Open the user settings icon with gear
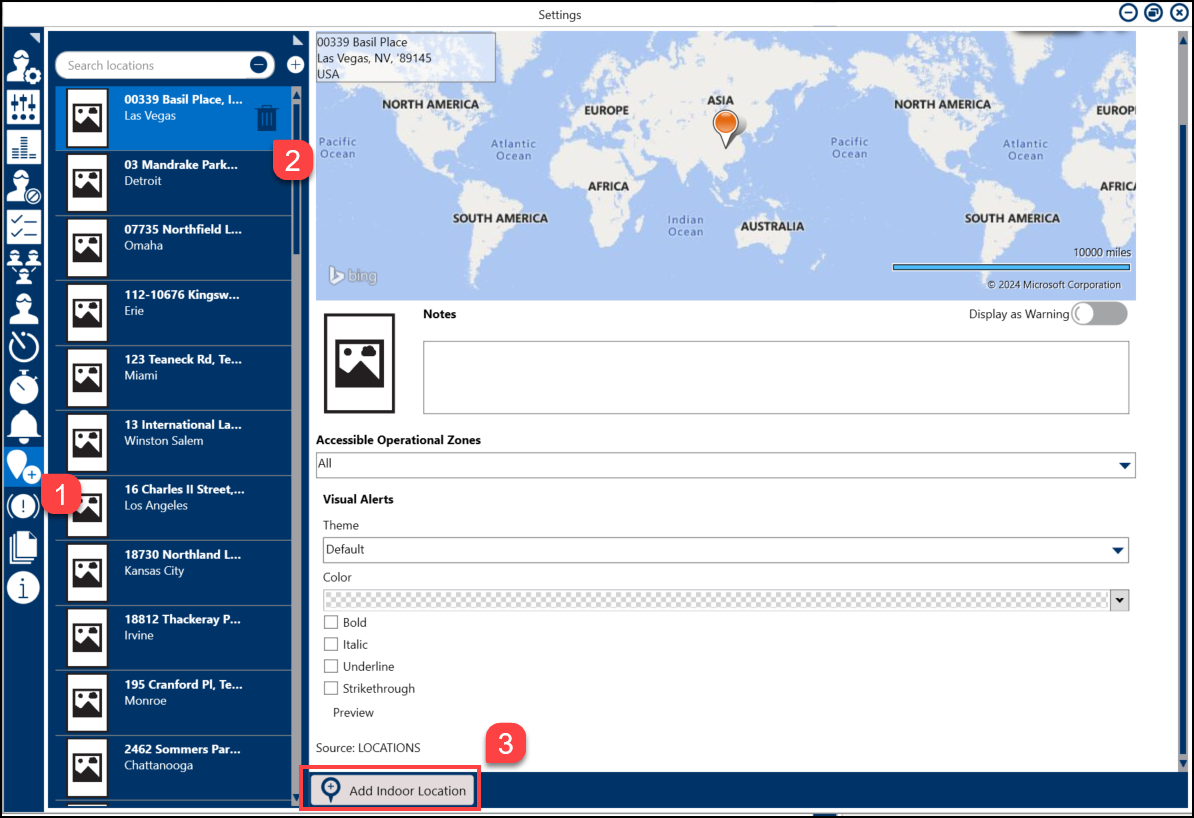1194x818 pixels. 23,65
